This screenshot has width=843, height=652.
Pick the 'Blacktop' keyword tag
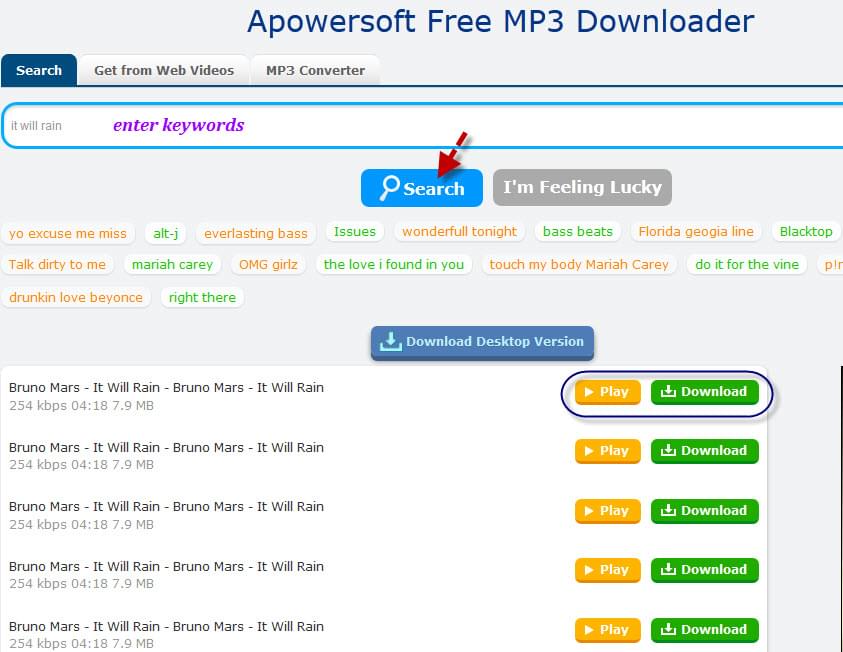(806, 232)
